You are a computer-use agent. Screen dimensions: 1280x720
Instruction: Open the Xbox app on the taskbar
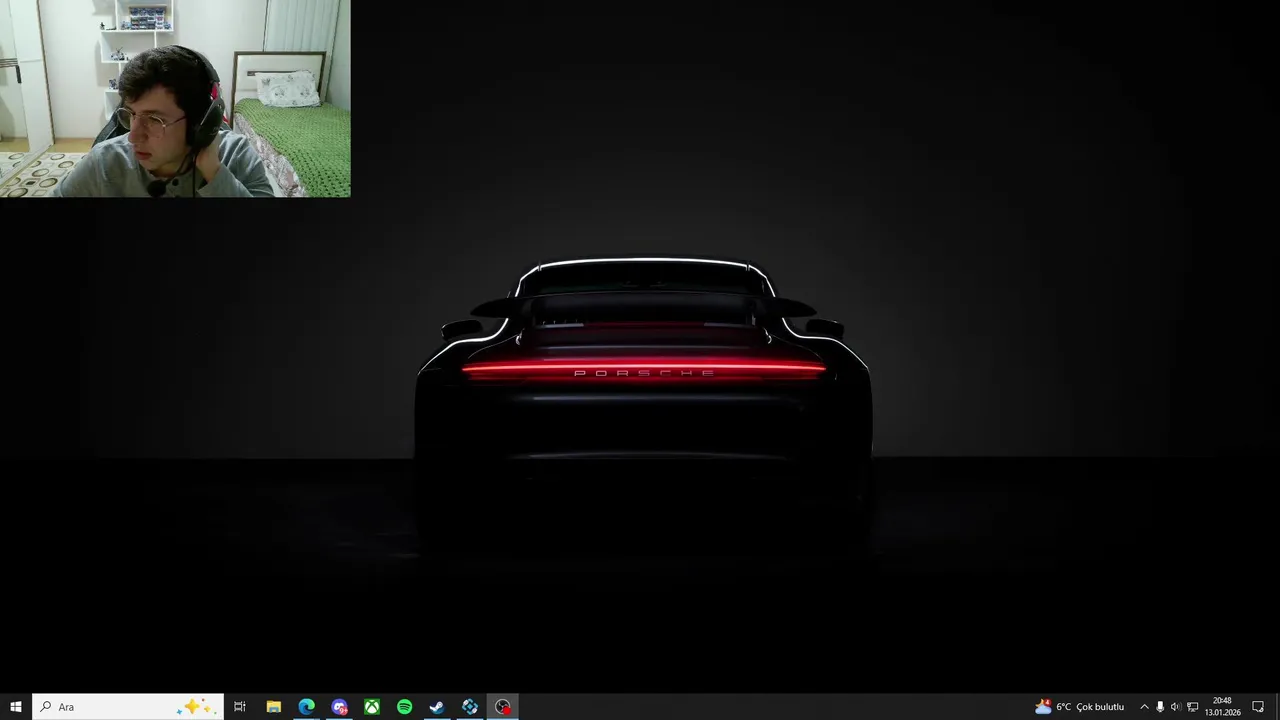[x=372, y=707]
